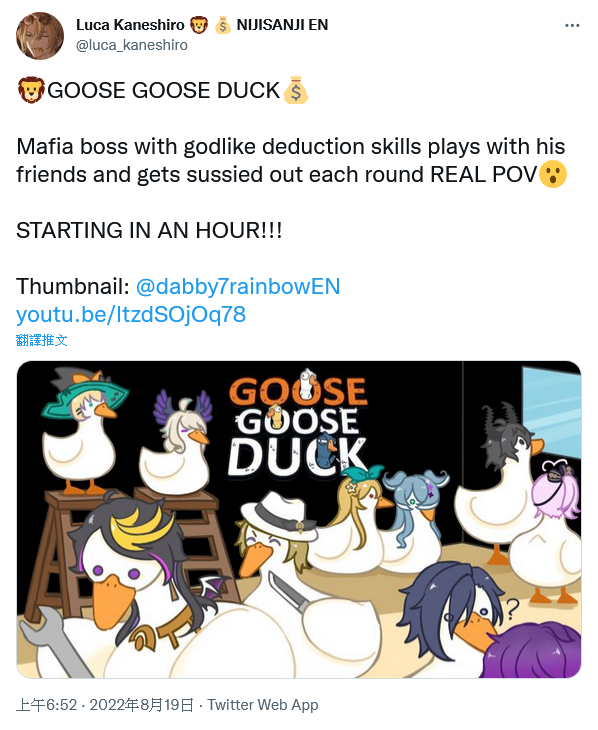
Task: Click the surprised face emoji after REAL POV
Action: click(x=553, y=174)
